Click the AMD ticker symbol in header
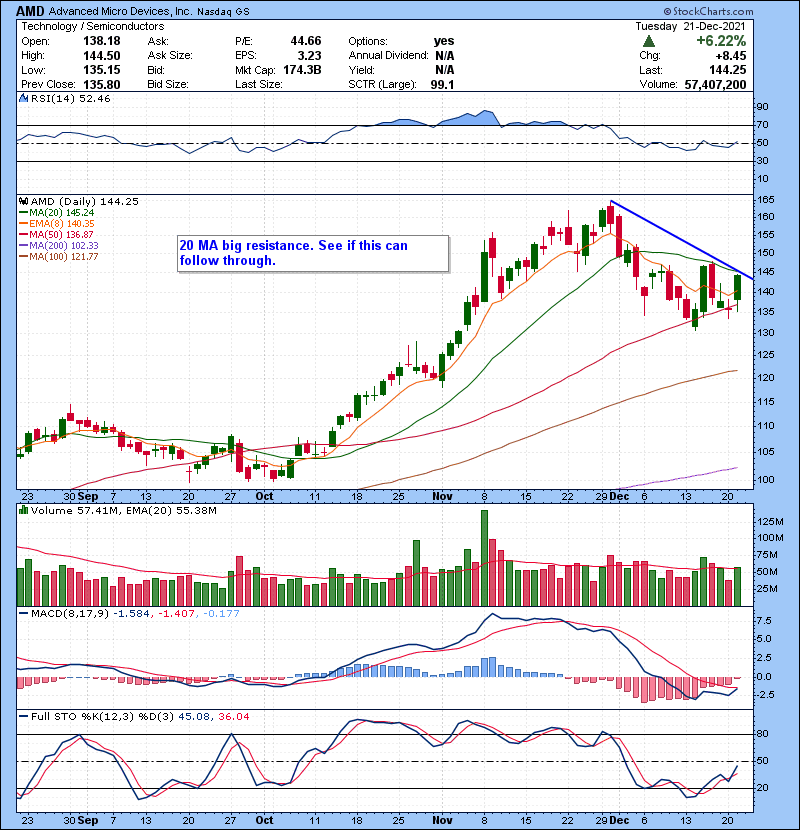Image resolution: width=800 pixels, height=830 pixels. [30, 11]
